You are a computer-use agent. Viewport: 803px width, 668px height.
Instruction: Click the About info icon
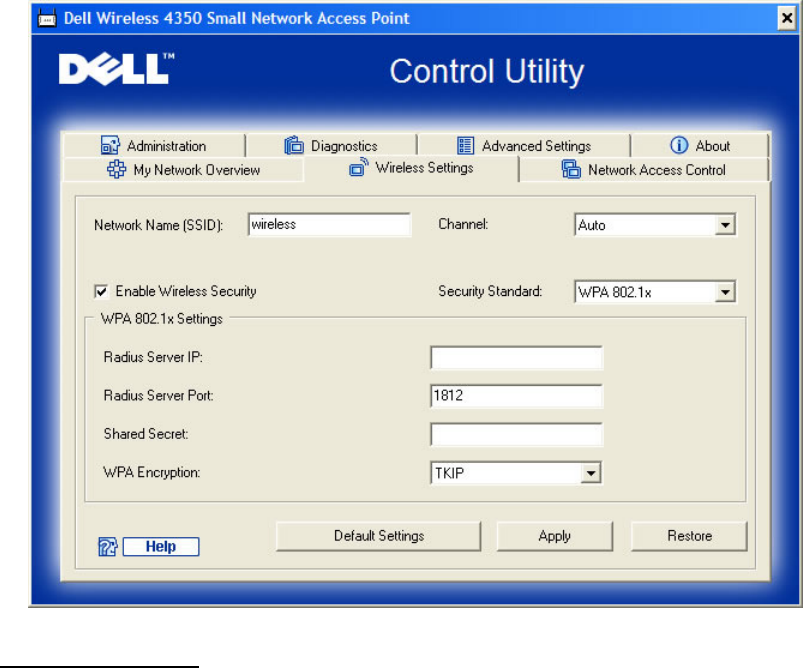click(x=679, y=145)
